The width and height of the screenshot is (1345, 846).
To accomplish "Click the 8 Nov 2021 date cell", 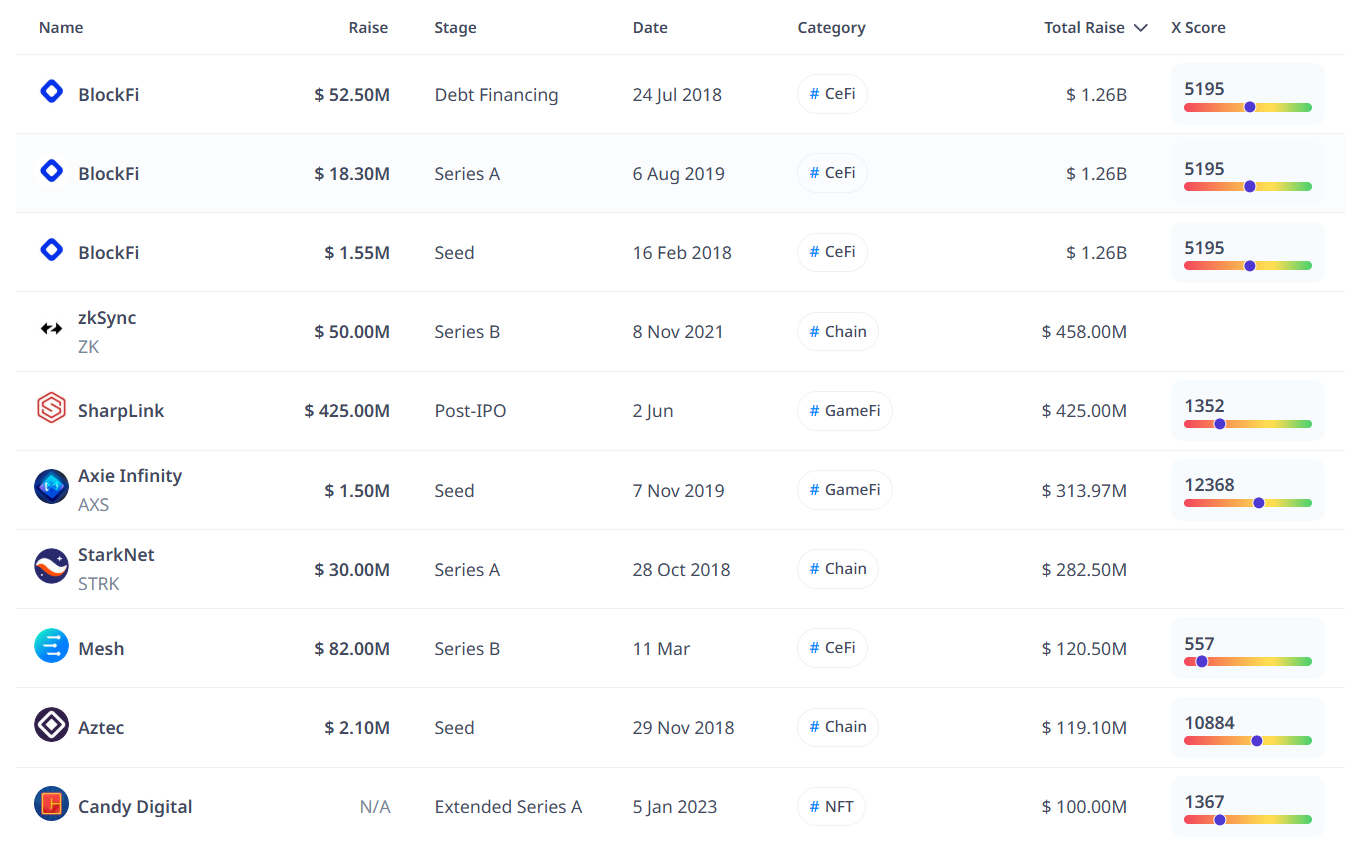I will [678, 332].
